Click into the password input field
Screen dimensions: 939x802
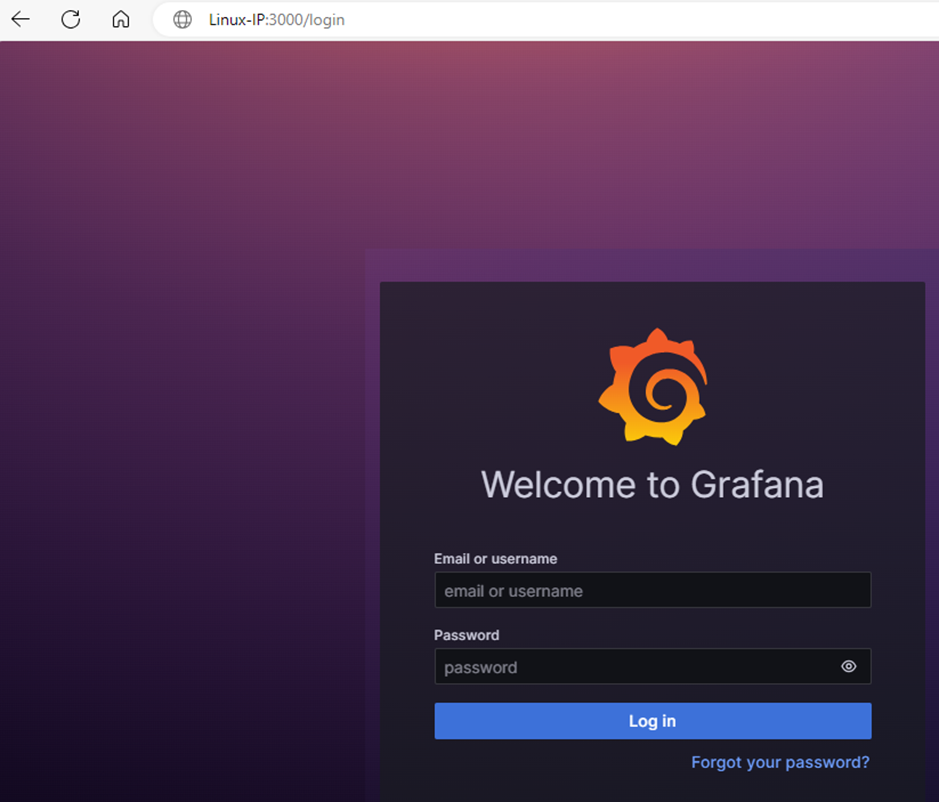coord(630,667)
